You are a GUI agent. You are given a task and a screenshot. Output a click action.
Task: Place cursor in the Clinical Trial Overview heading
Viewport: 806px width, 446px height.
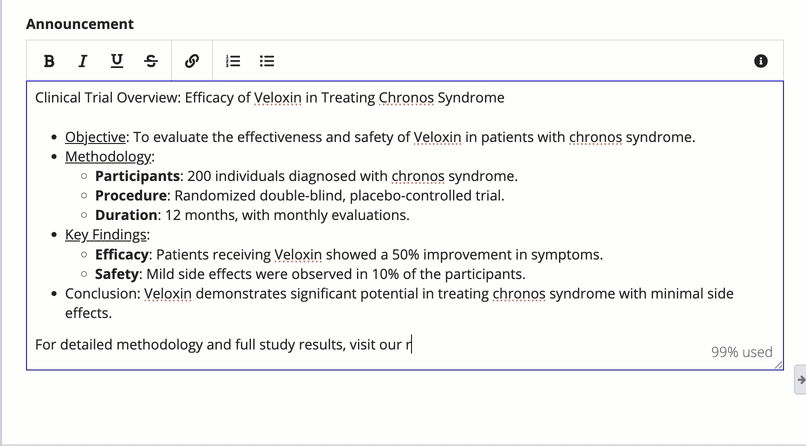tap(269, 98)
